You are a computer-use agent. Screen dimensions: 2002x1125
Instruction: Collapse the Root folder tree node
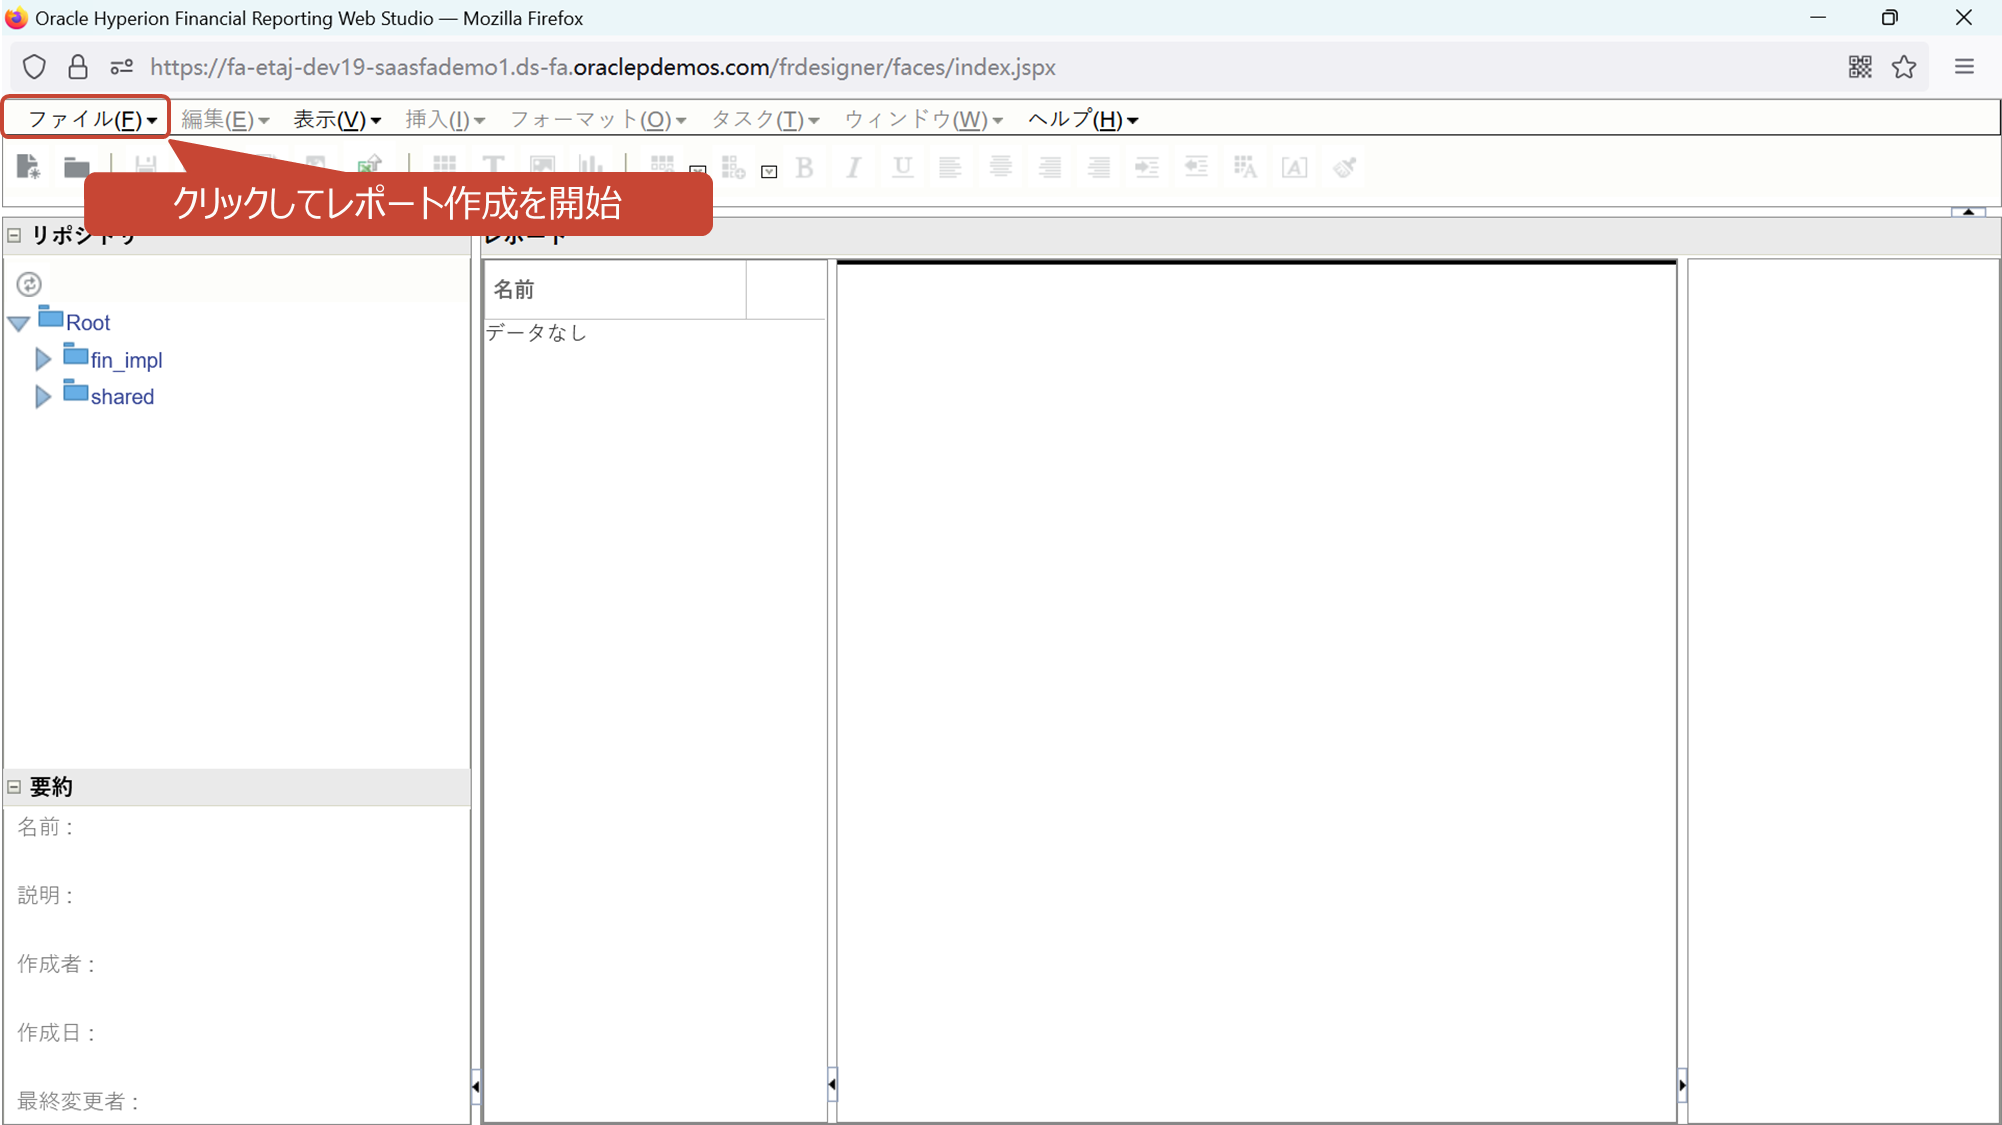click(x=19, y=323)
